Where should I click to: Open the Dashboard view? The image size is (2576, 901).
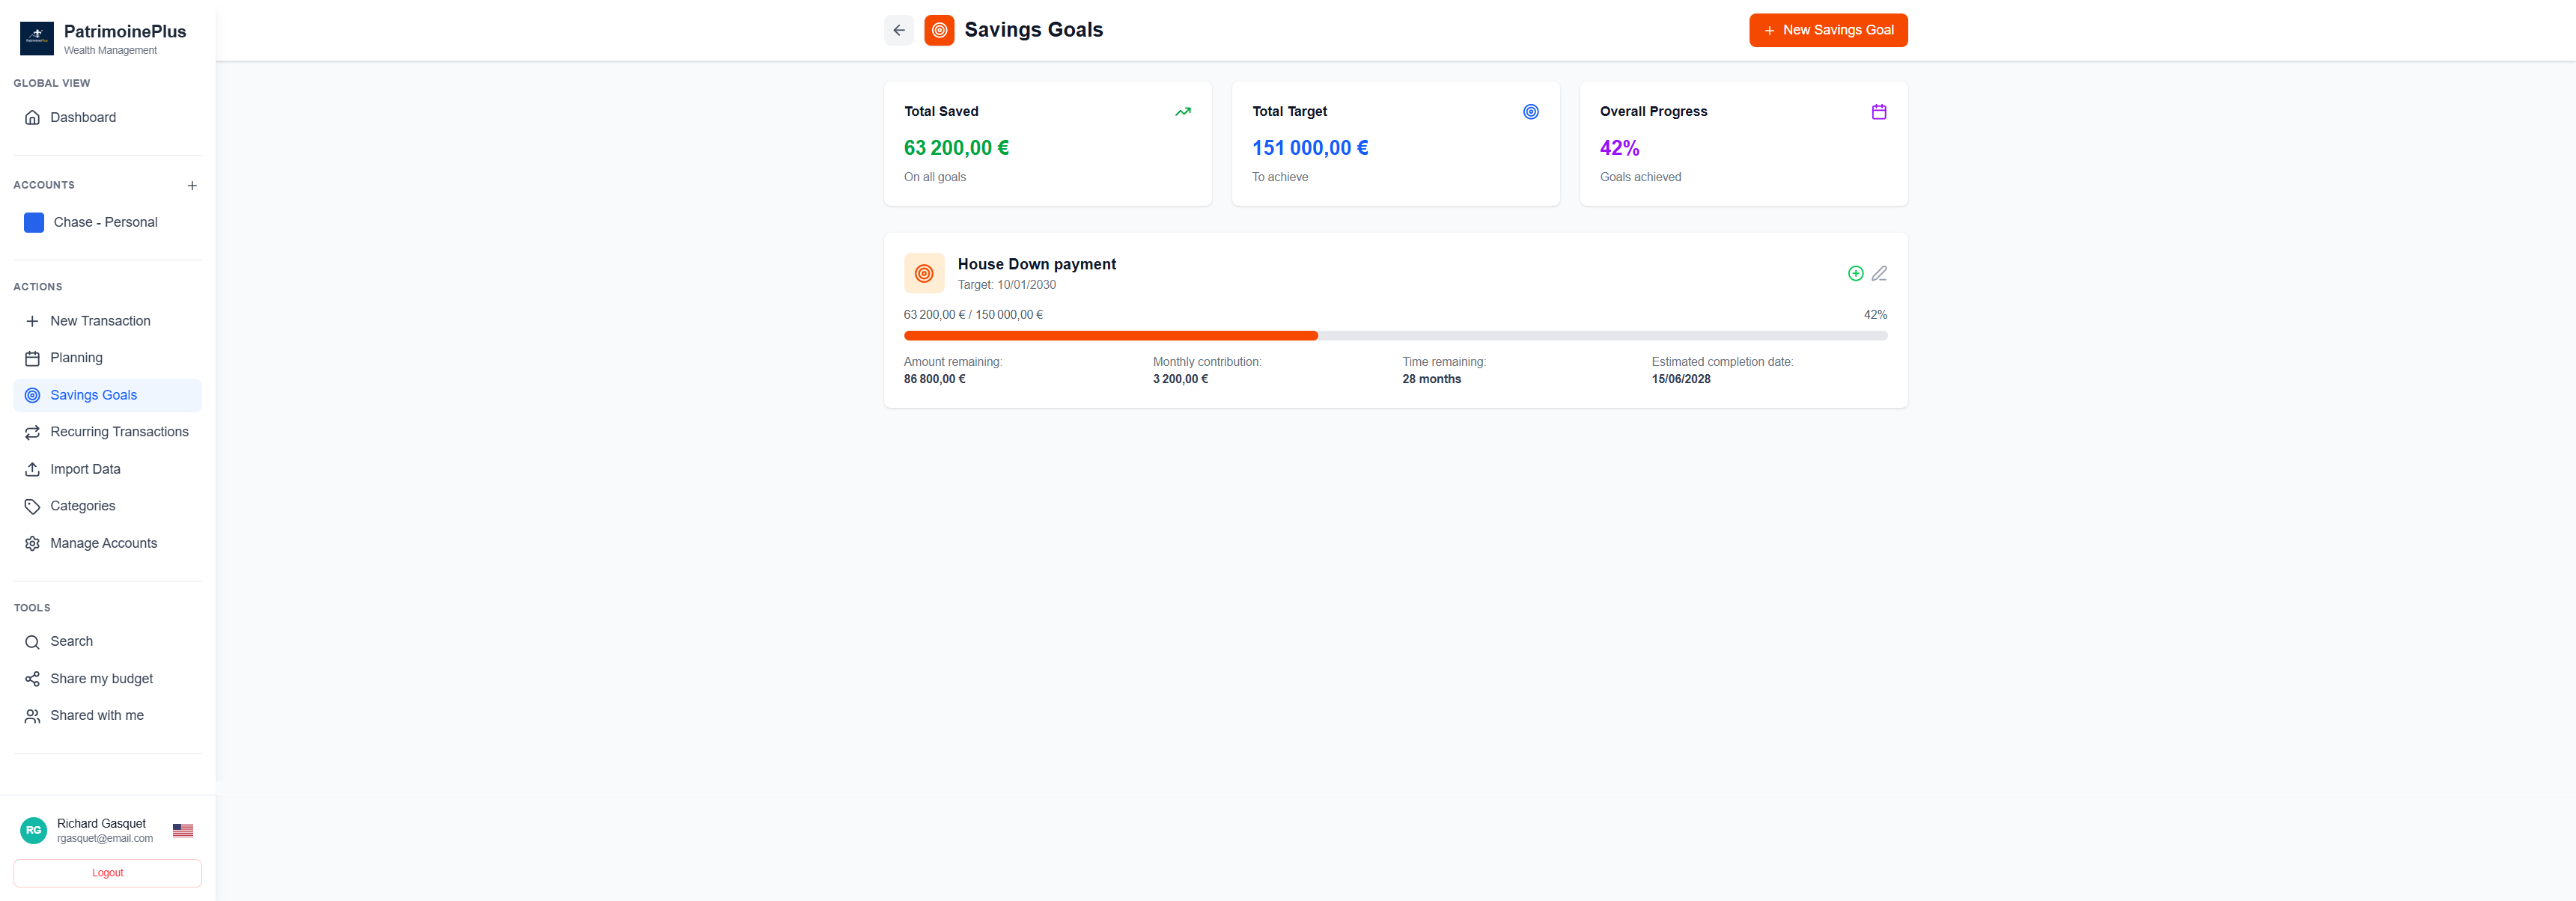[83, 117]
